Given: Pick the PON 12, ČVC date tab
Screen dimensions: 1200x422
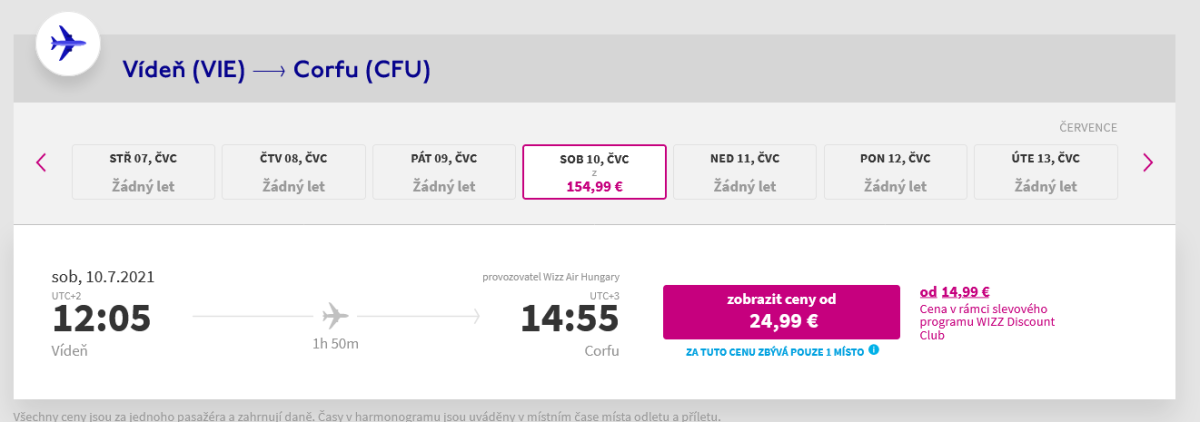Looking at the screenshot, I should [x=894, y=172].
